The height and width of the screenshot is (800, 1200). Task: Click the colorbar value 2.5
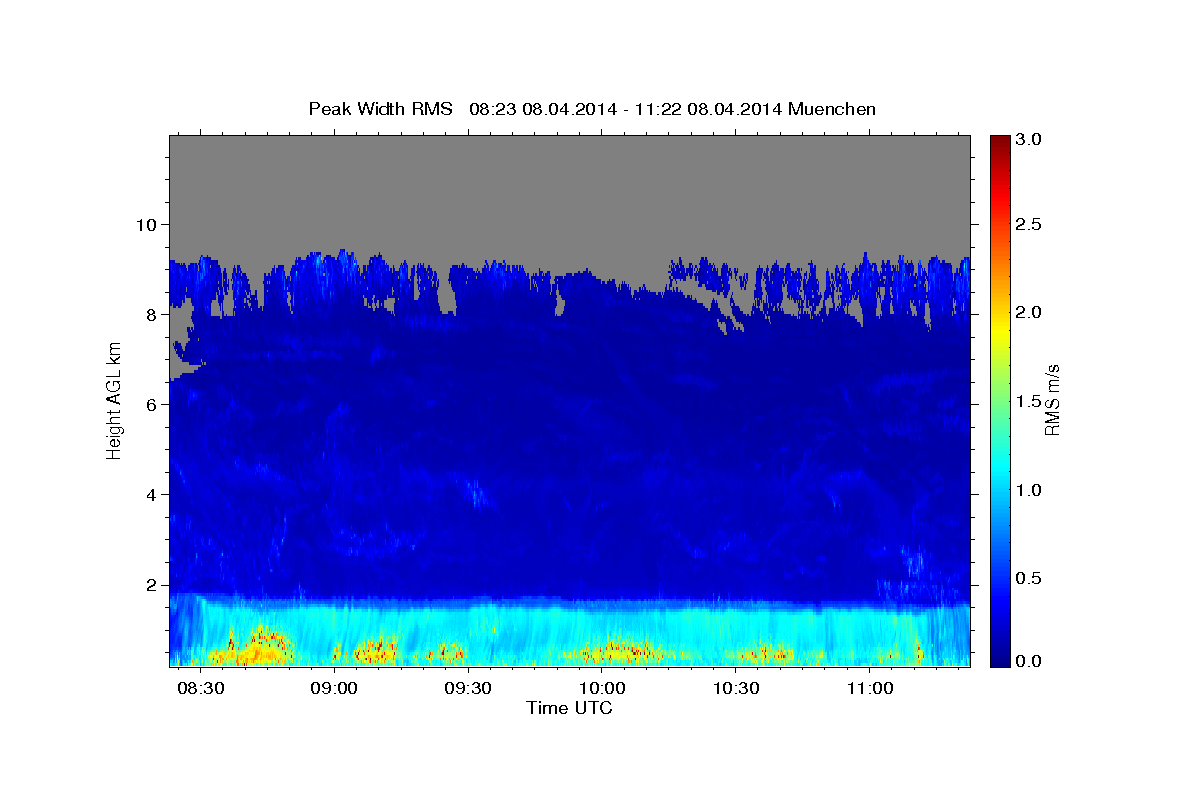pos(1029,224)
